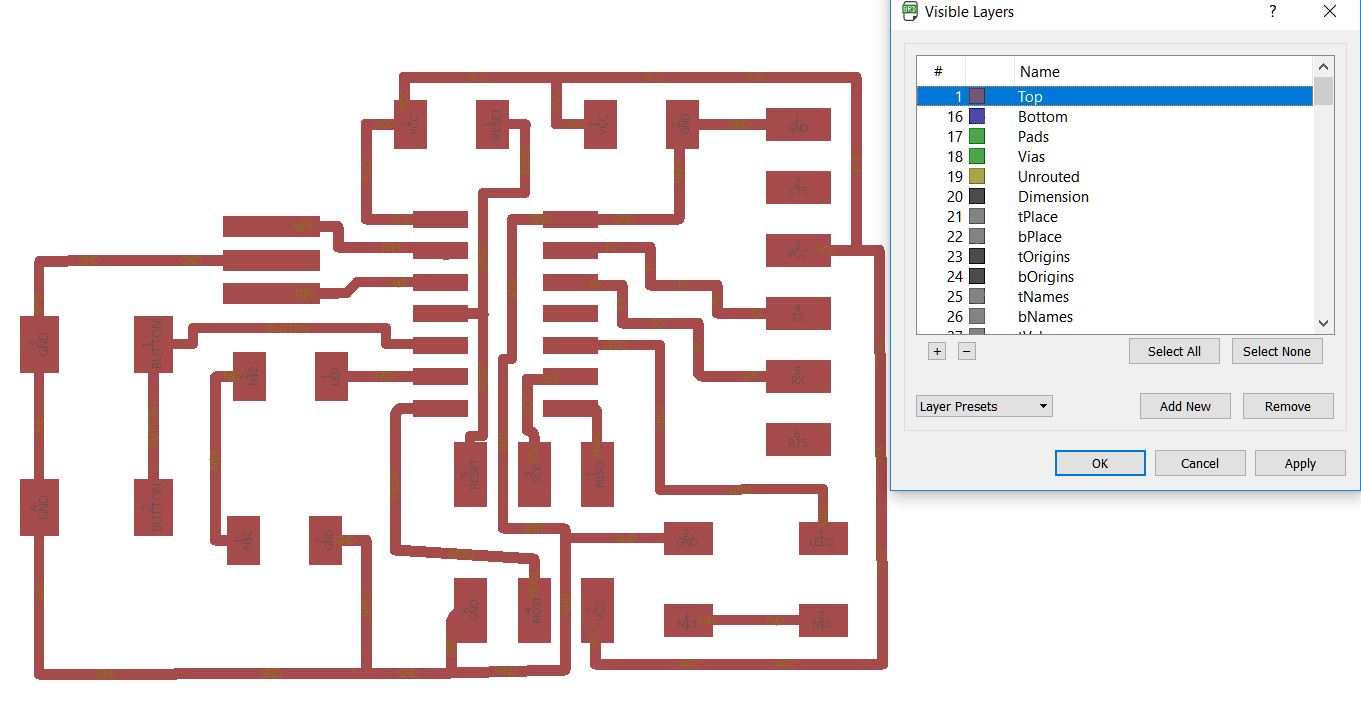
Task: Click the Select All button
Action: (1174, 351)
